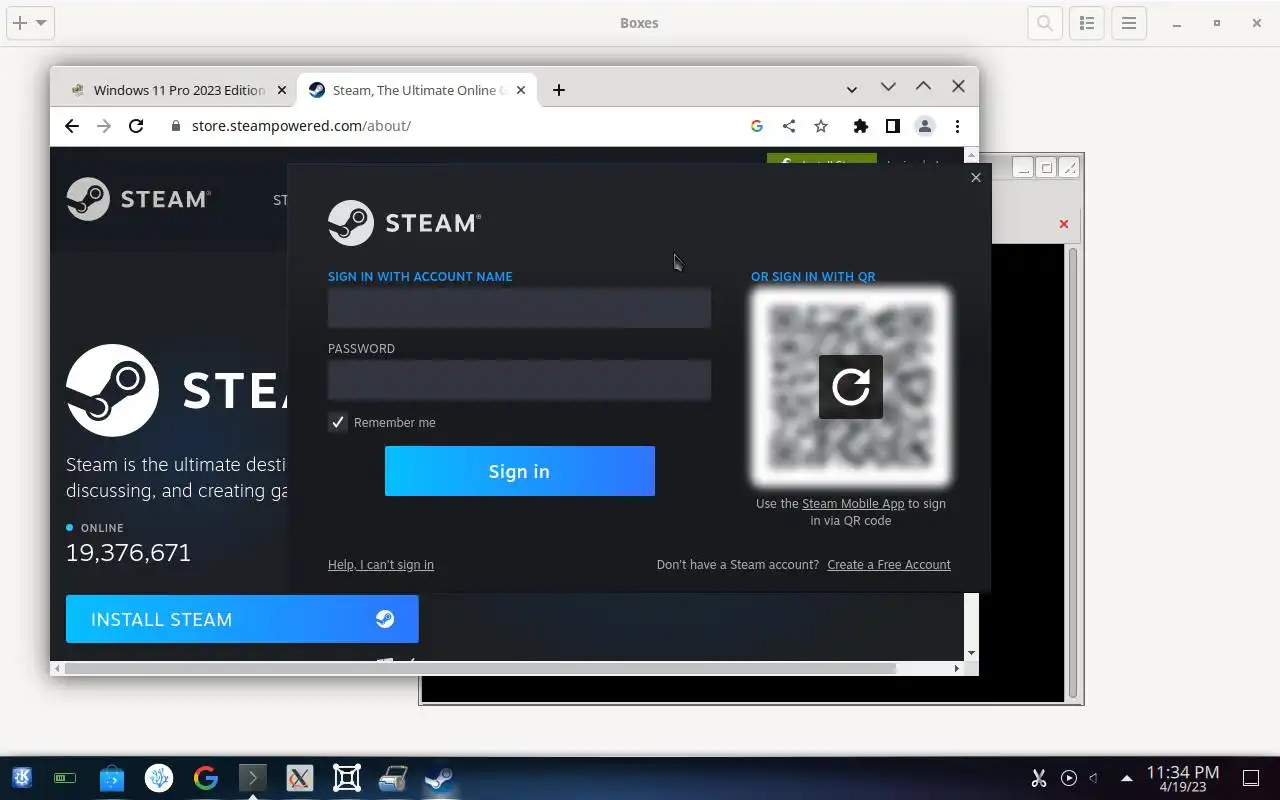
Task: Close the Steam browser tab
Action: coord(520,90)
